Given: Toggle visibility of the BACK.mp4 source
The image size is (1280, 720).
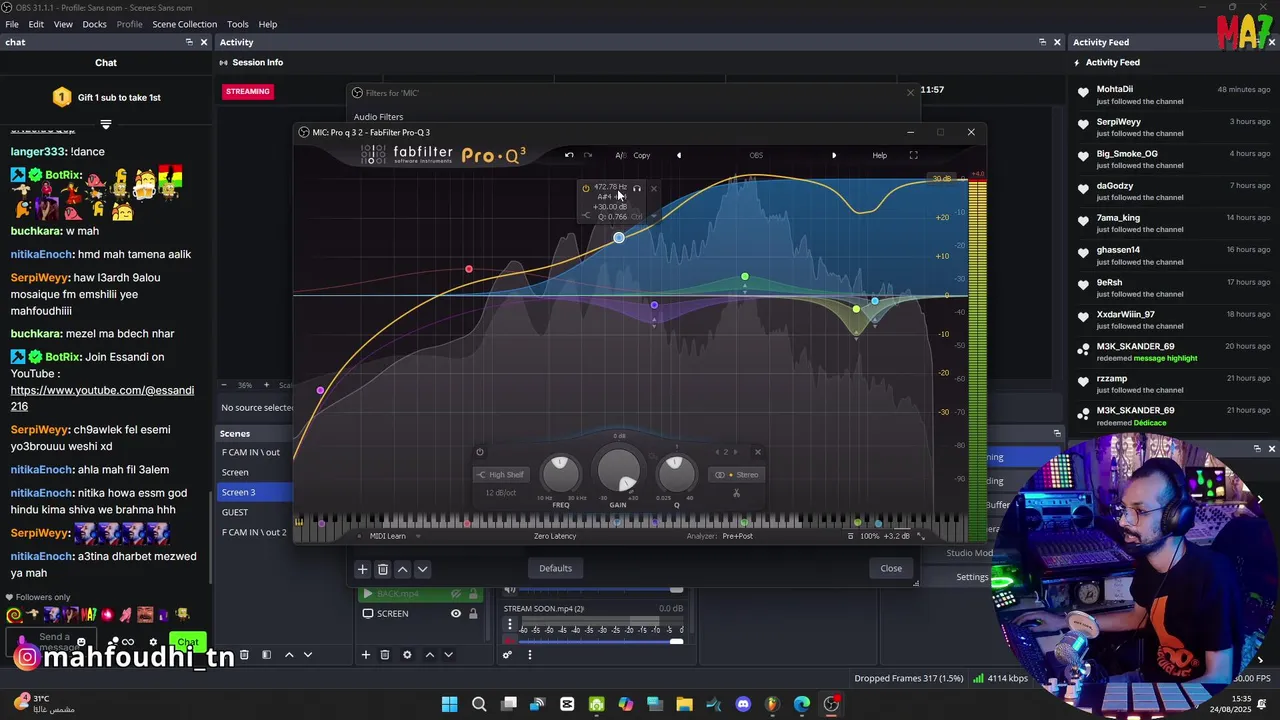Looking at the screenshot, I should point(456,594).
